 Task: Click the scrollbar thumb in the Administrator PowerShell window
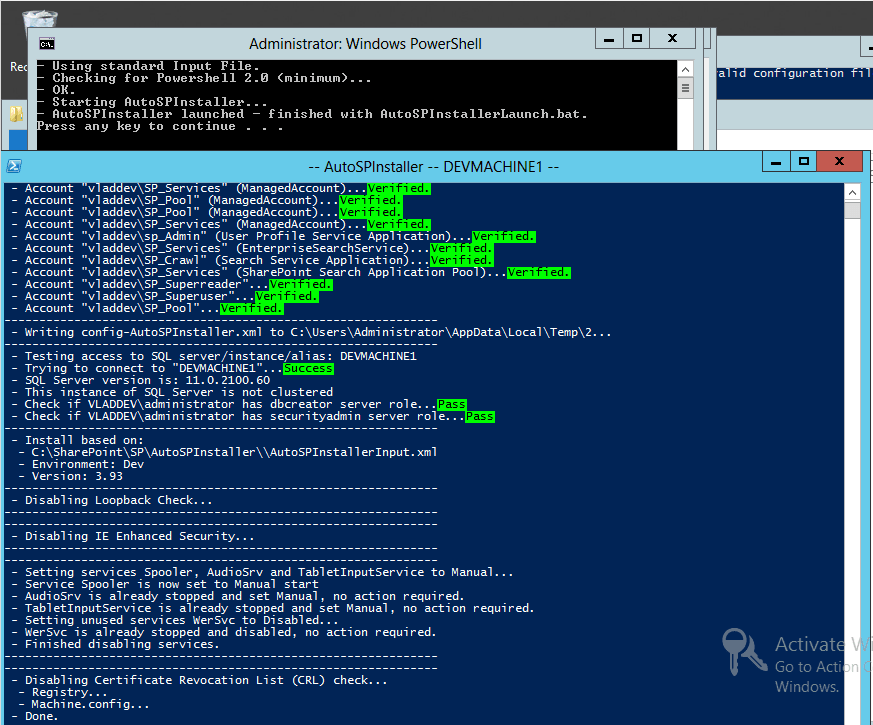(685, 88)
